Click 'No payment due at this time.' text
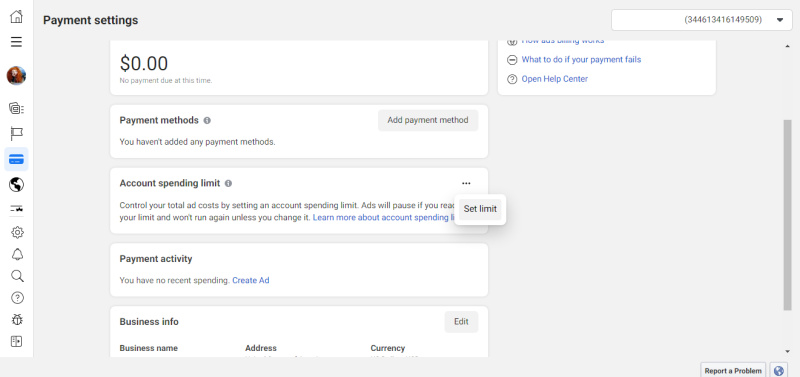Screen dimensions: 800x377 (x=166, y=81)
